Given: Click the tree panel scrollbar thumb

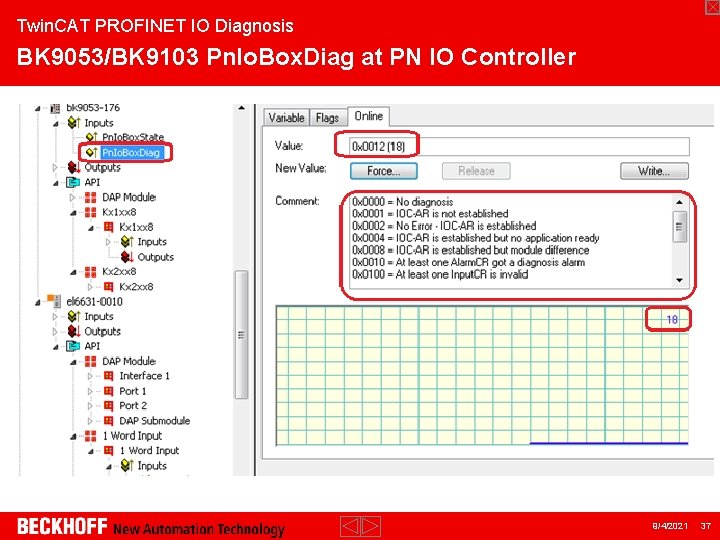Looking at the screenshot, I should click(241, 334).
